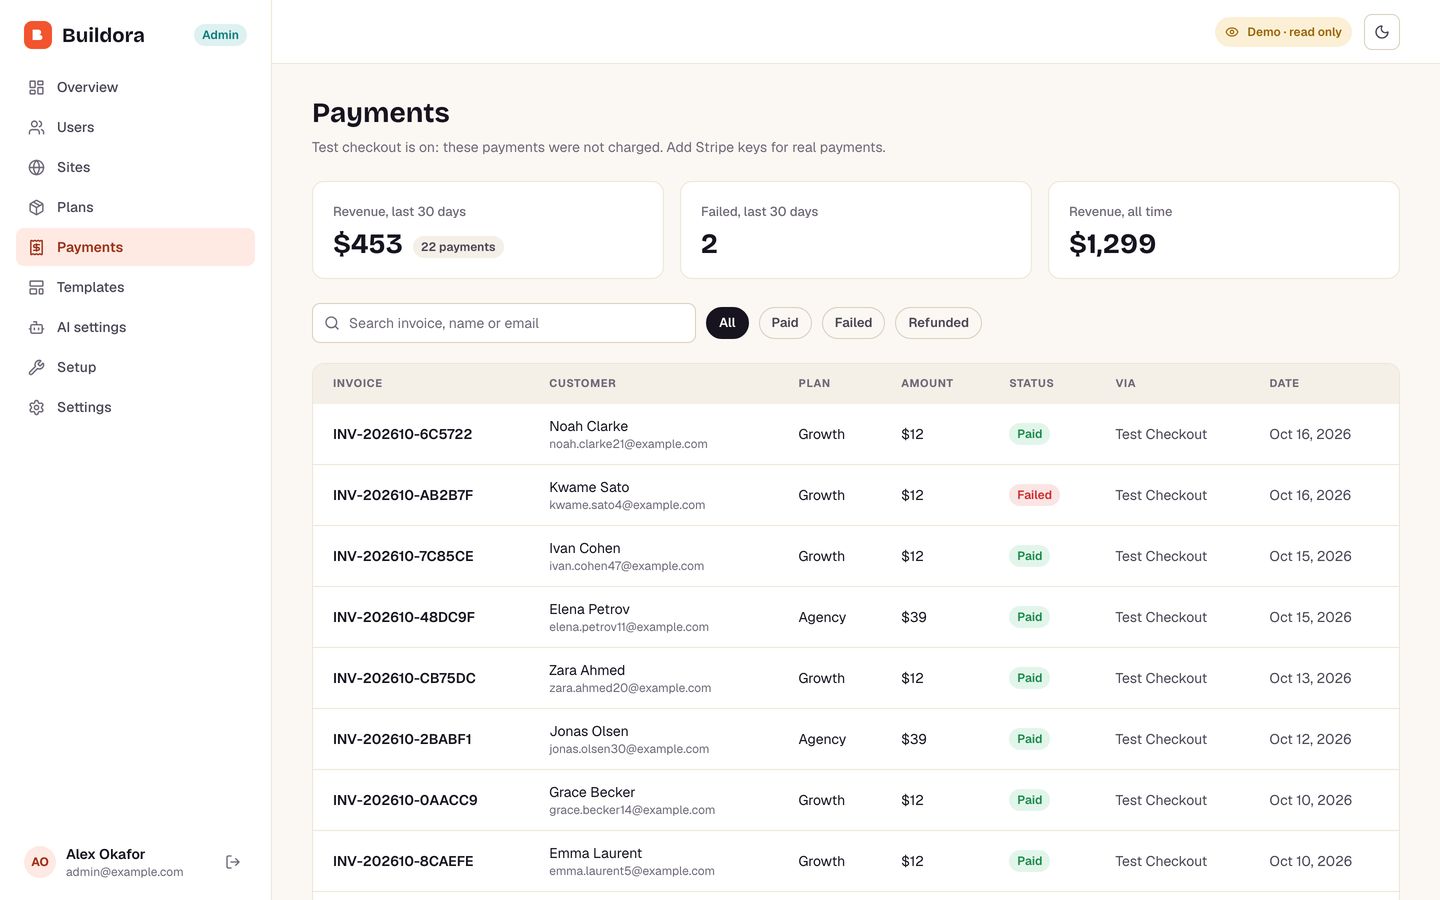The width and height of the screenshot is (1440, 900).
Task: Click the Settings gear icon
Action: point(37,407)
